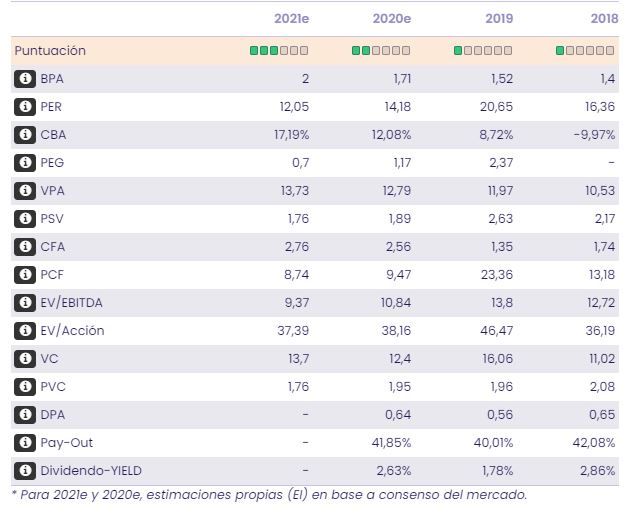Show Dividendo-YIELD info icon details
The width and height of the screenshot is (627, 519).
coord(24,471)
